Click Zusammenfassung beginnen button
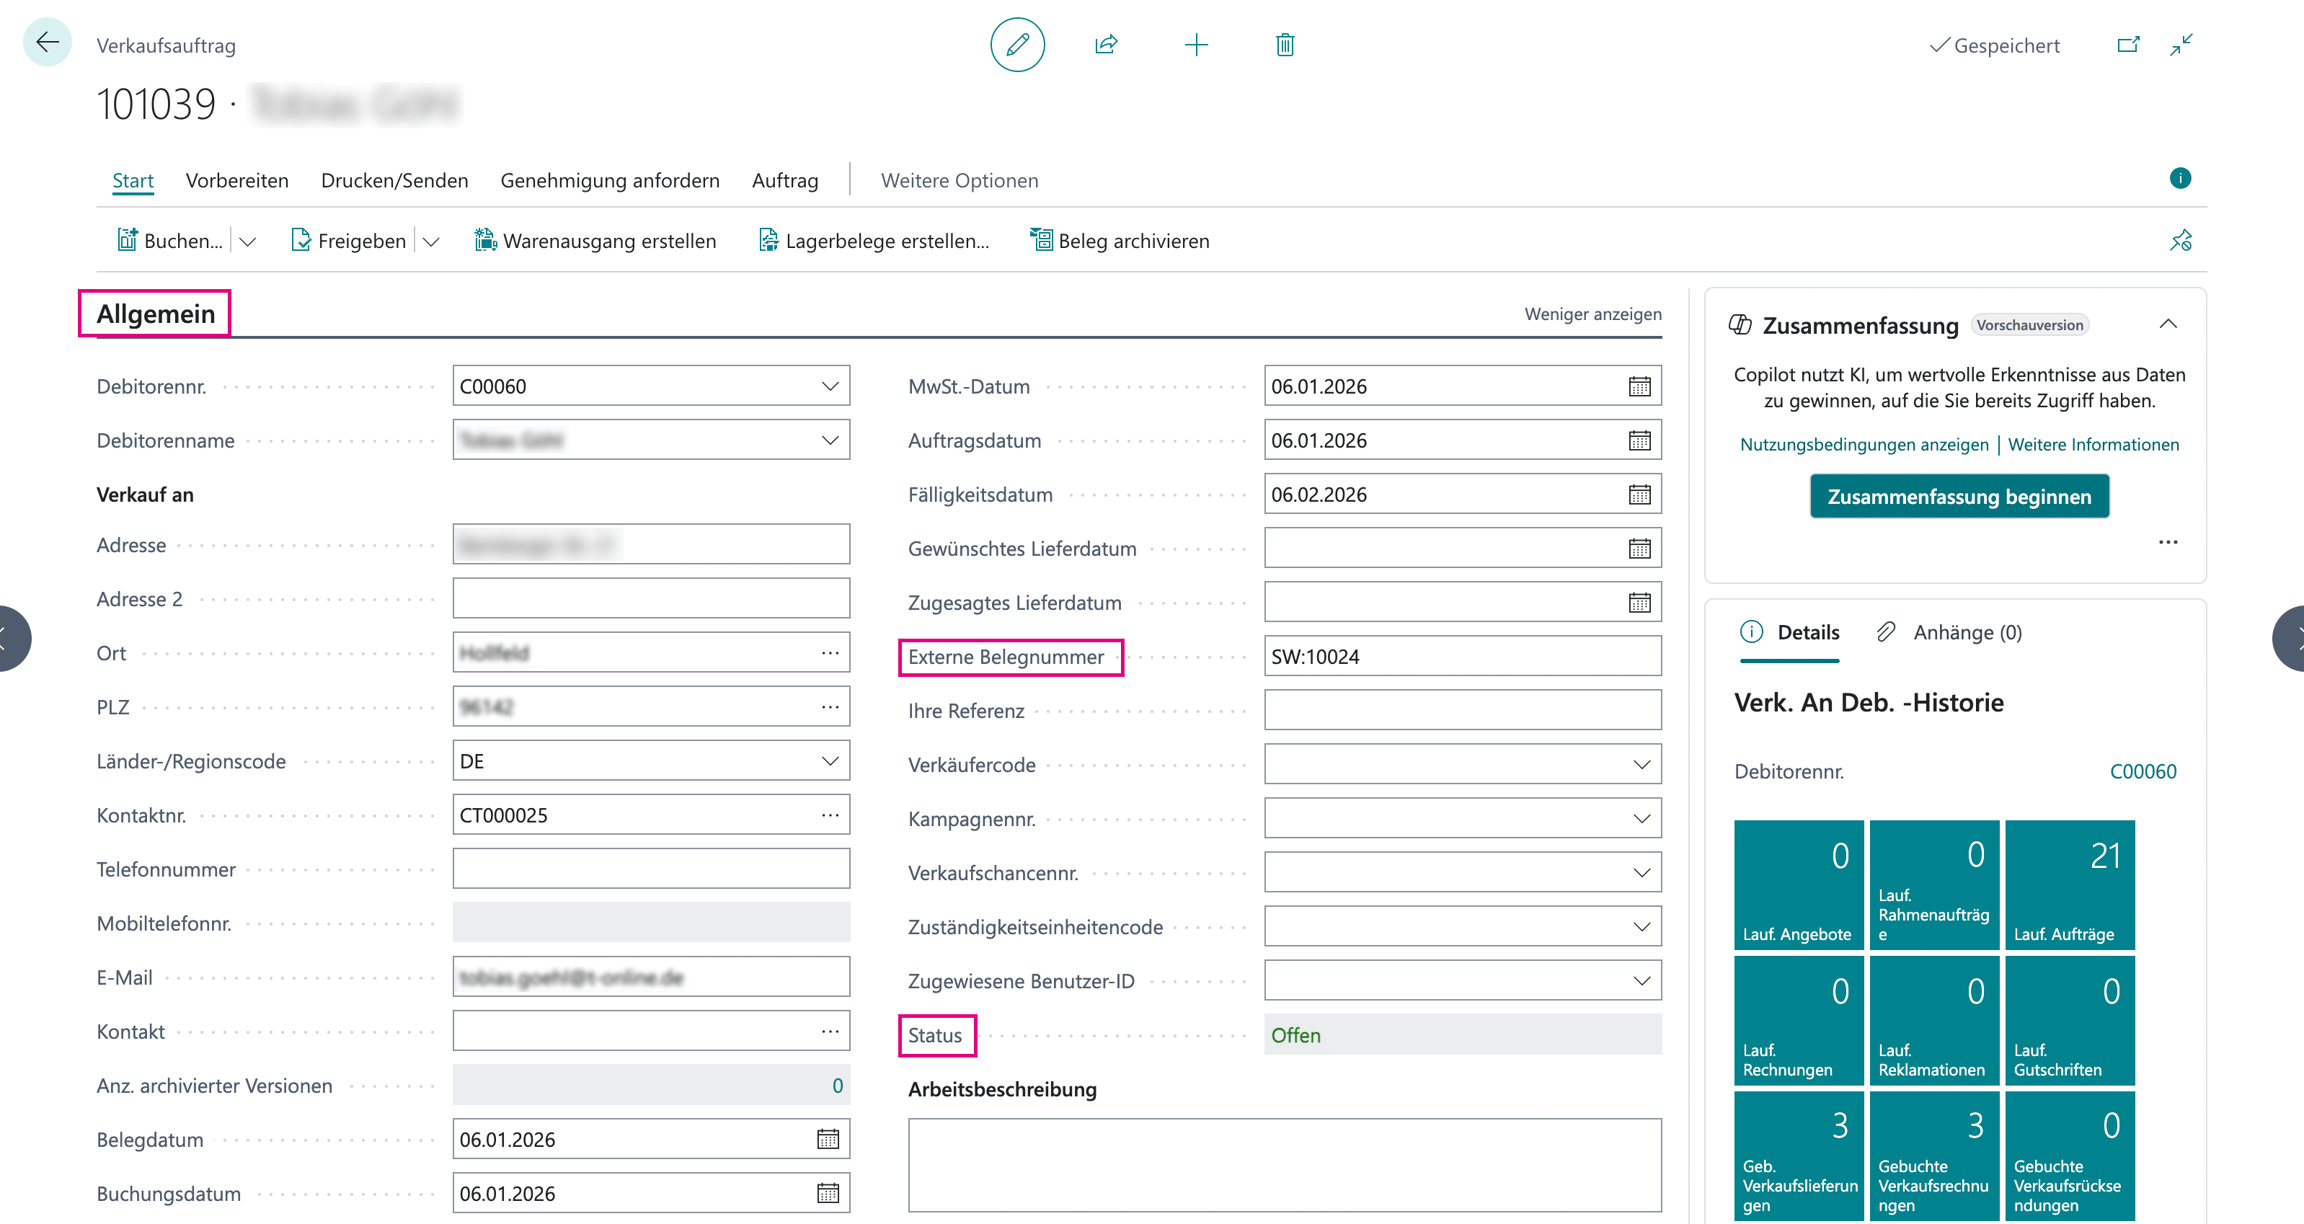The image size is (2304, 1224). 1959,496
